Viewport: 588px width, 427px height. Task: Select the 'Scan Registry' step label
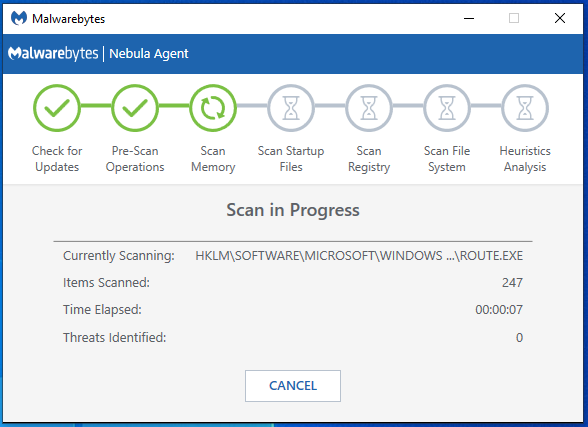pyautogui.click(x=369, y=159)
